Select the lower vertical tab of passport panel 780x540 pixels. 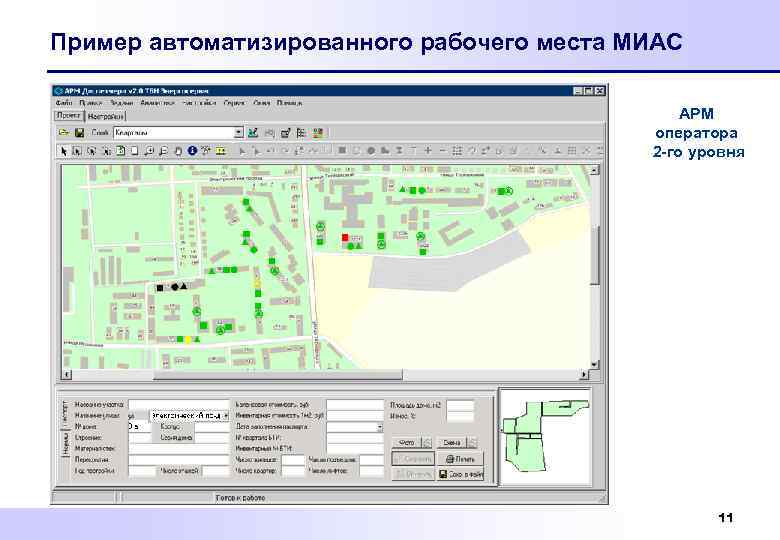tap(65, 444)
